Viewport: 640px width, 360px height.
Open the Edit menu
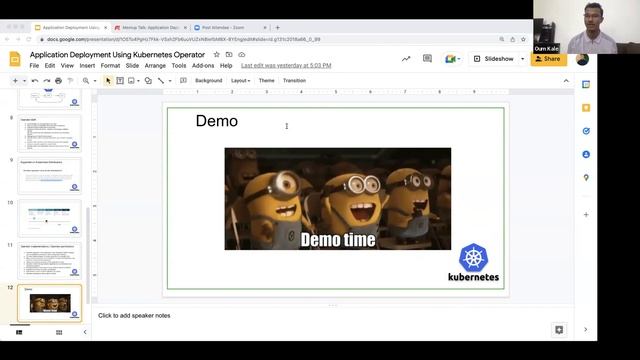pyautogui.click(x=50, y=65)
